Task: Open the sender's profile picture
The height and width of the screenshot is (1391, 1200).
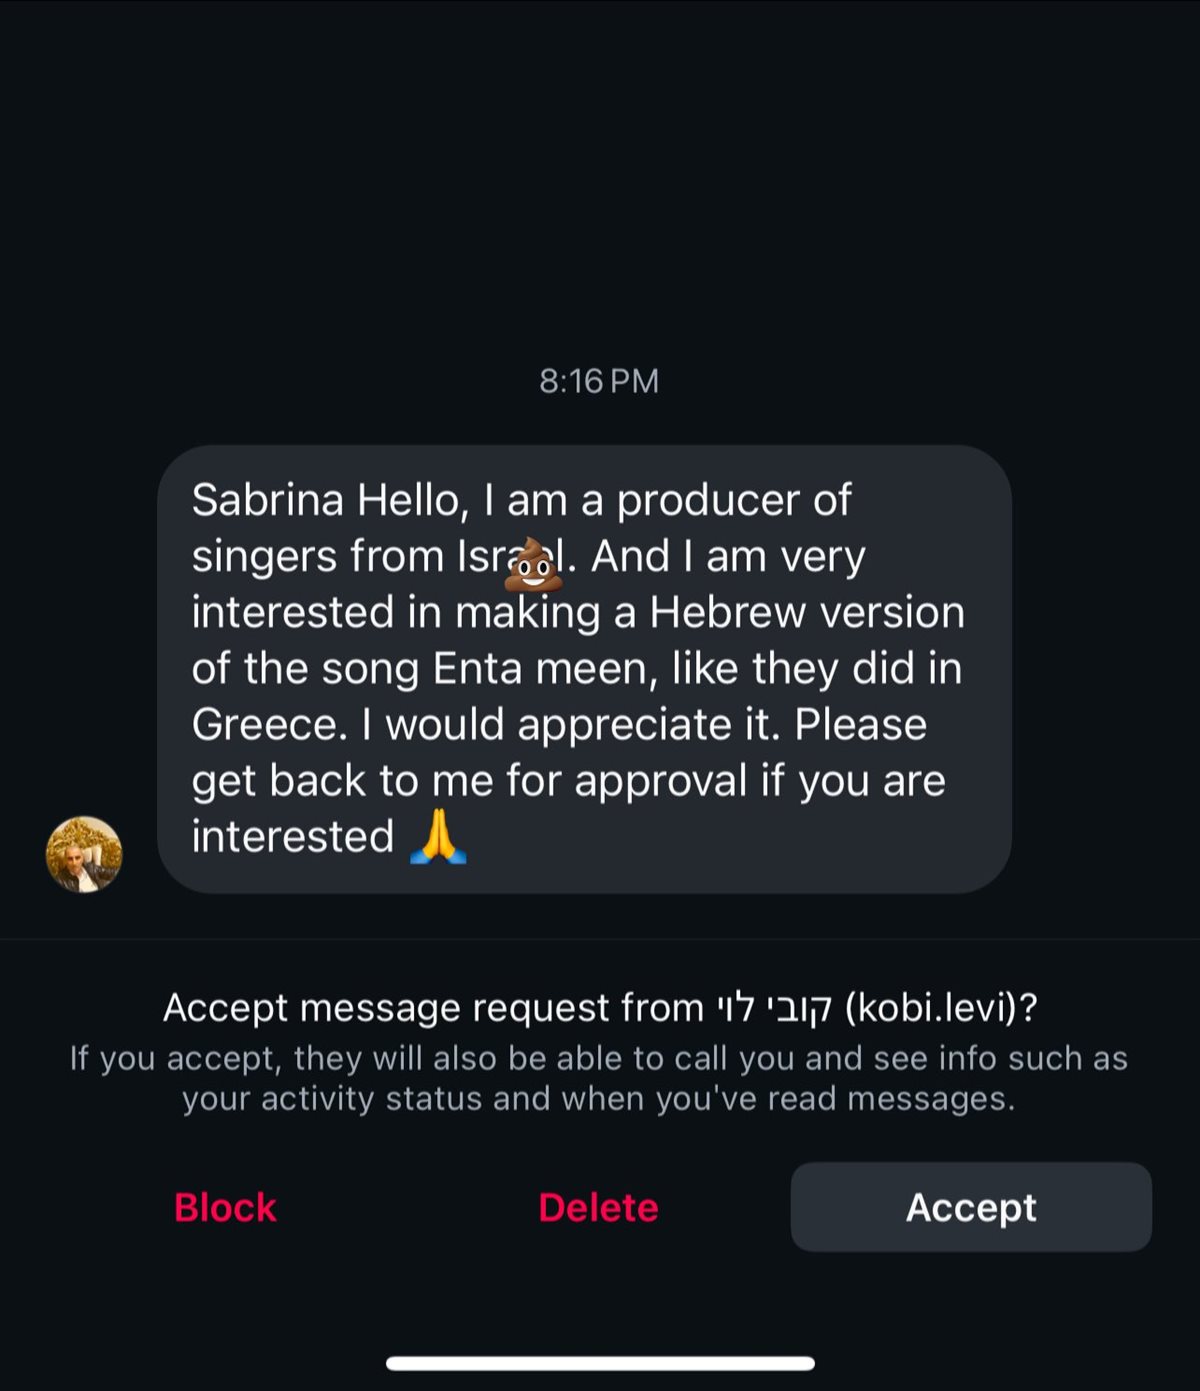Action: 84,854
